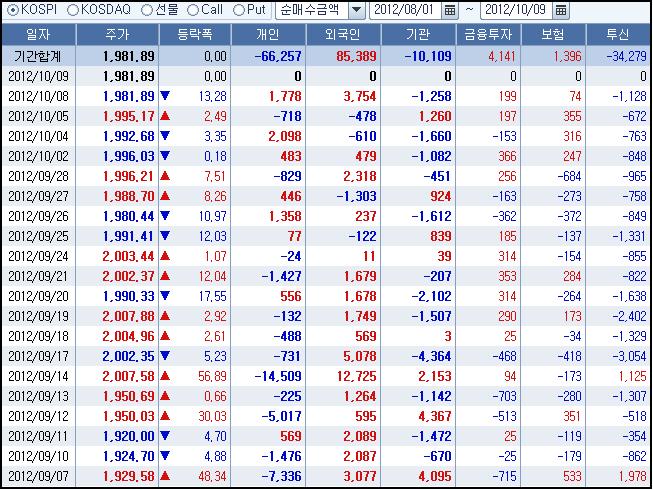
Task: Click the individual value 2,098
Action: point(285,137)
